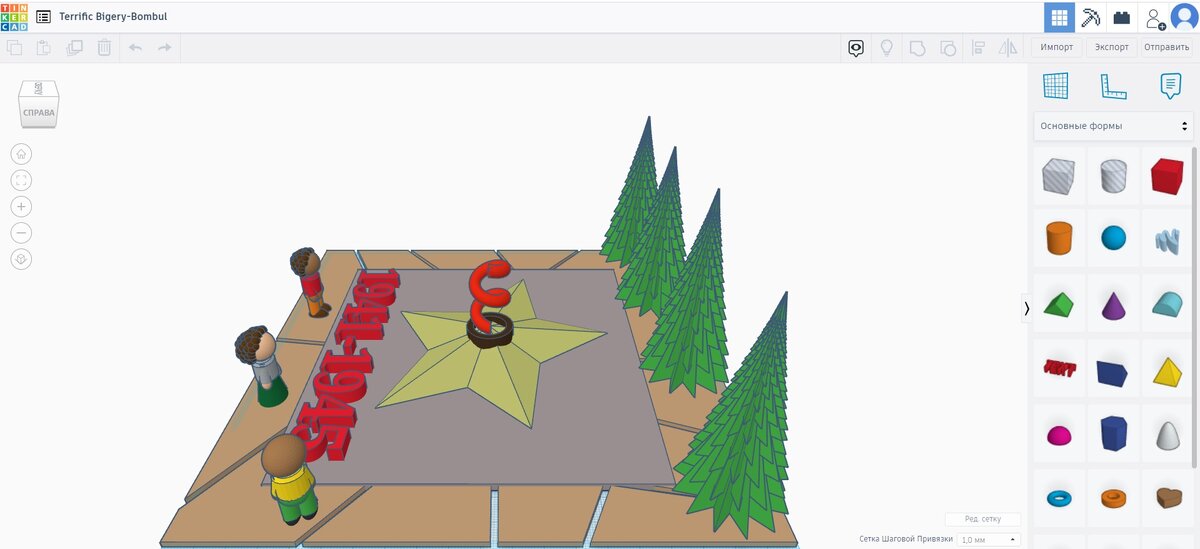This screenshot has height=549, width=1200.
Task: Switch to Blocks pickaxe mode
Action: [1091, 17]
